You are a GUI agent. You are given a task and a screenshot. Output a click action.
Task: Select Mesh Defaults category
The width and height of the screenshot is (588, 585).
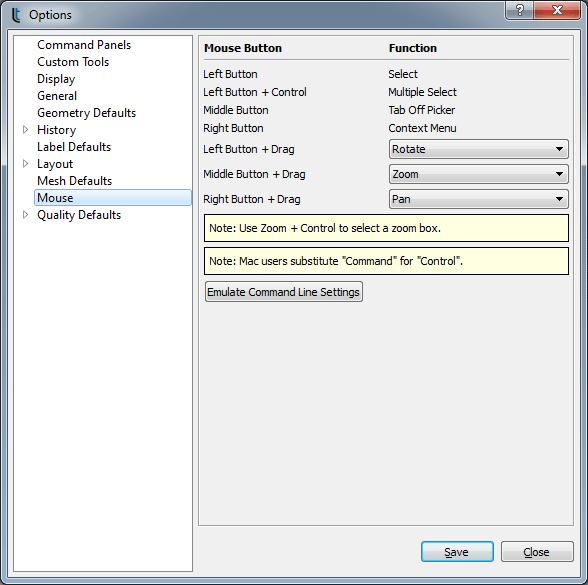click(75, 181)
